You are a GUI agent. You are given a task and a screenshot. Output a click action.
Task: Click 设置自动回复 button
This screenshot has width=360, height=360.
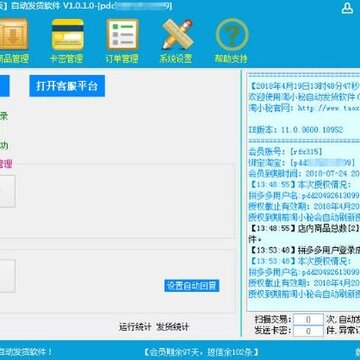(x=192, y=286)
